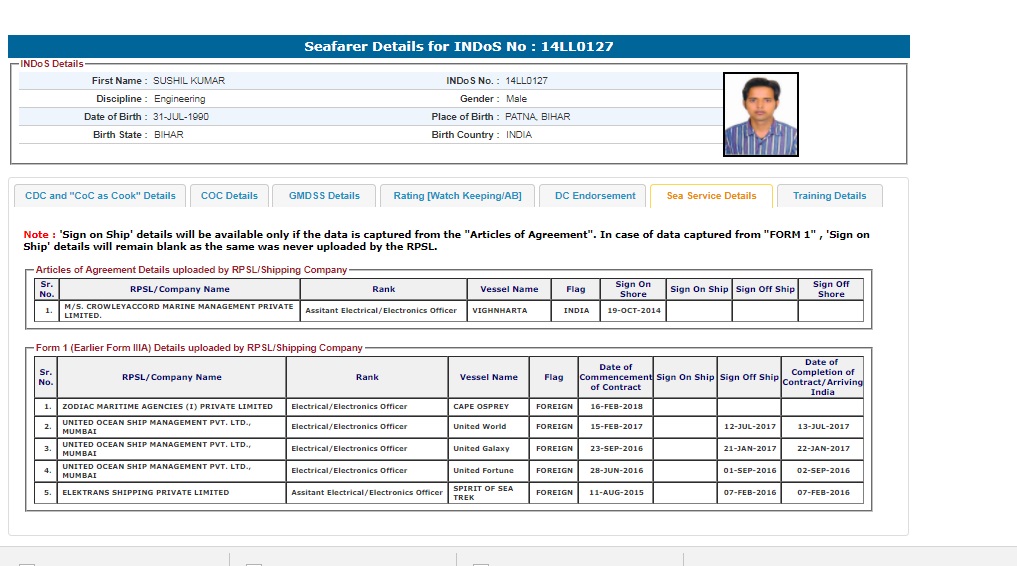
Task: Click the CAPE OSPREY vessel name cell
Action: click(x=481, y=407)
